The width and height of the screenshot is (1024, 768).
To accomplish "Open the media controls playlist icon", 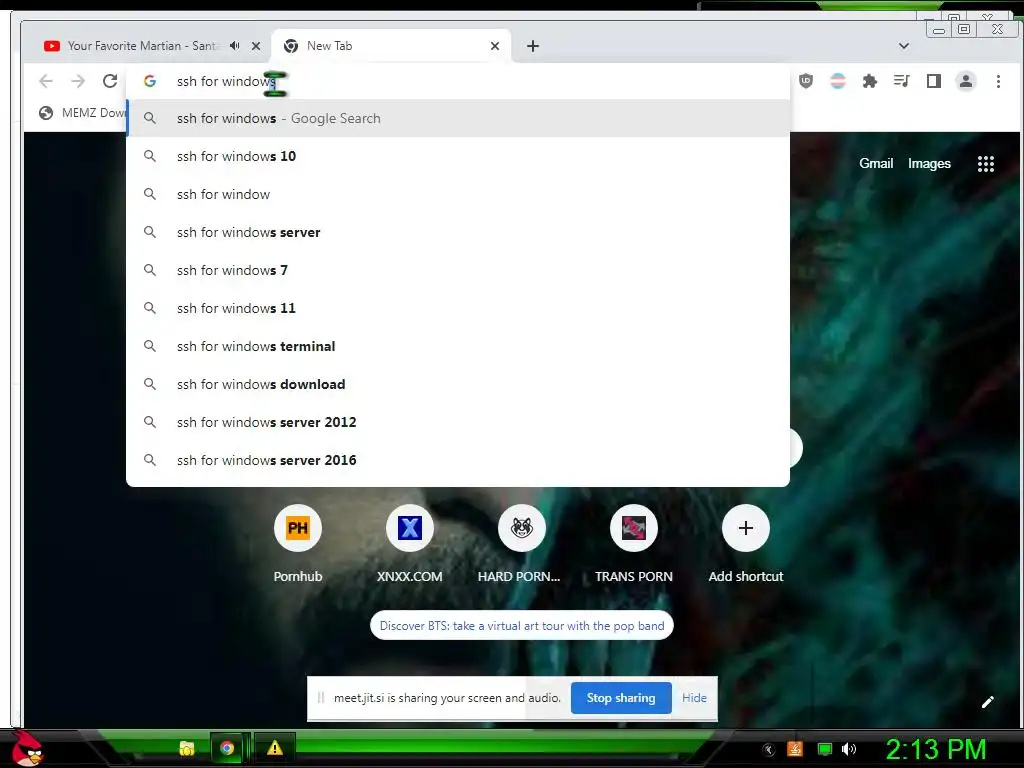I will tap(902, 81).
